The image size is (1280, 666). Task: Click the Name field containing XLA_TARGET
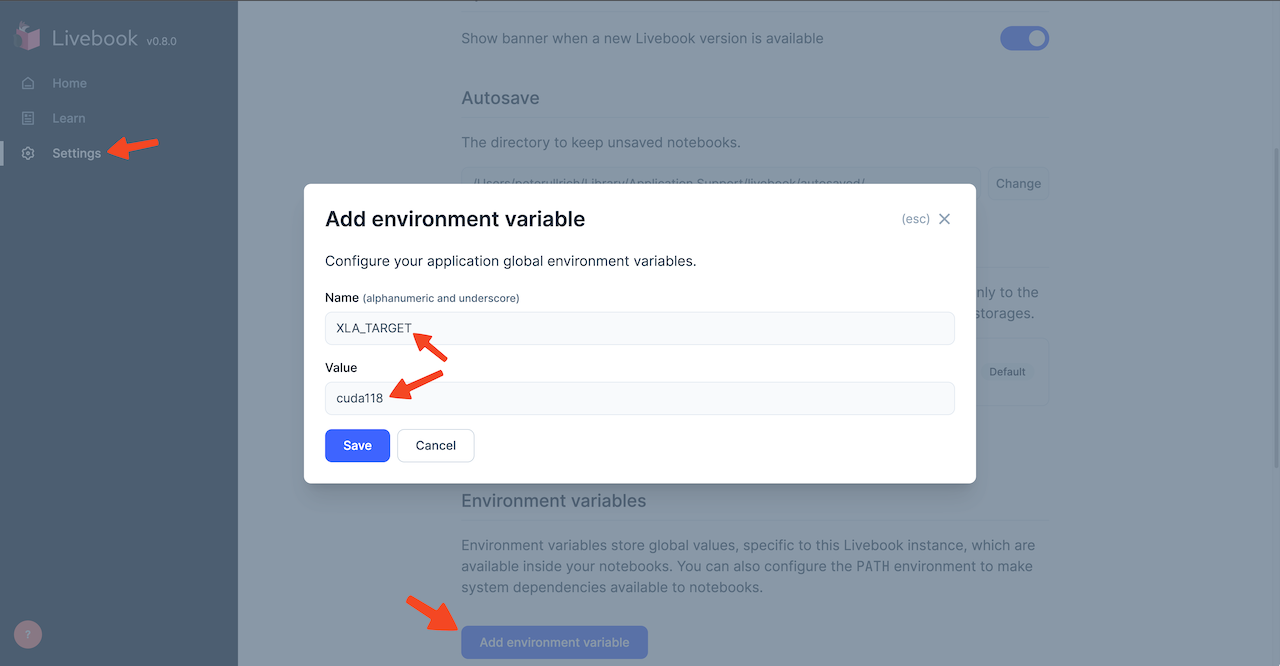[x=640, y=327]
